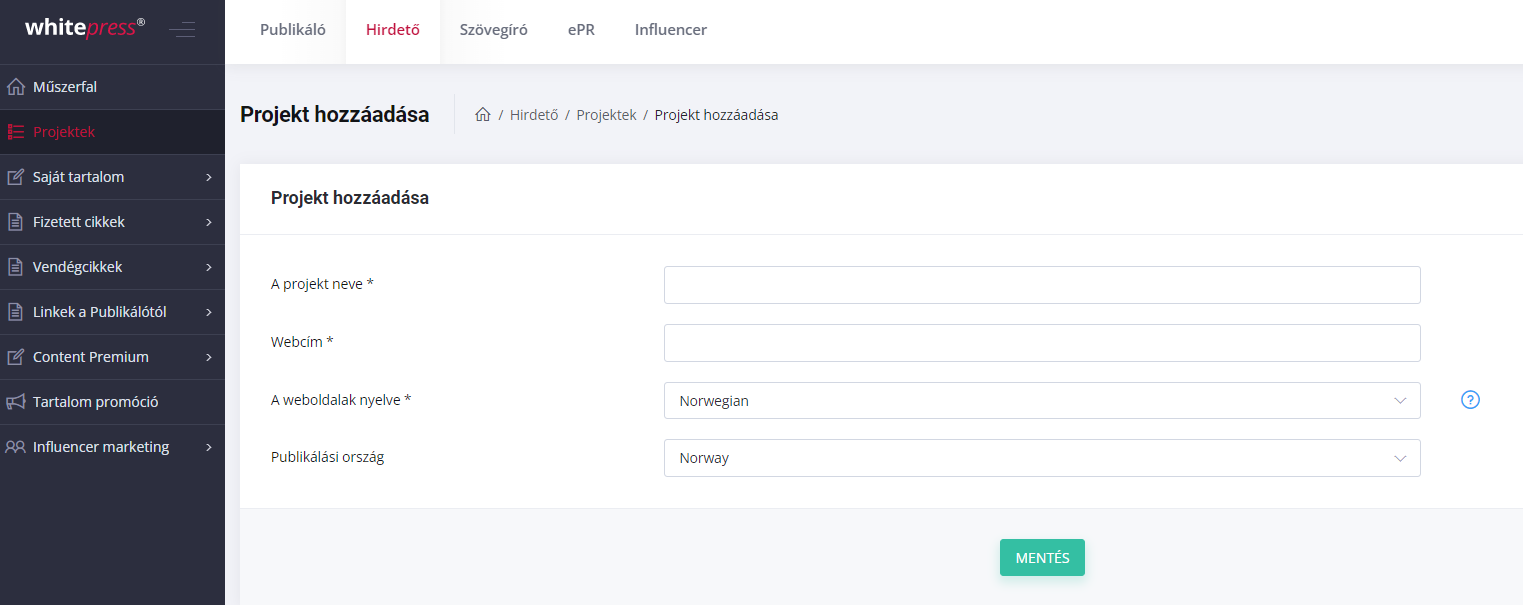Screen dimensions: 1523x605
Task: Open help tooltip for website language
Action: click(1470, 400)
